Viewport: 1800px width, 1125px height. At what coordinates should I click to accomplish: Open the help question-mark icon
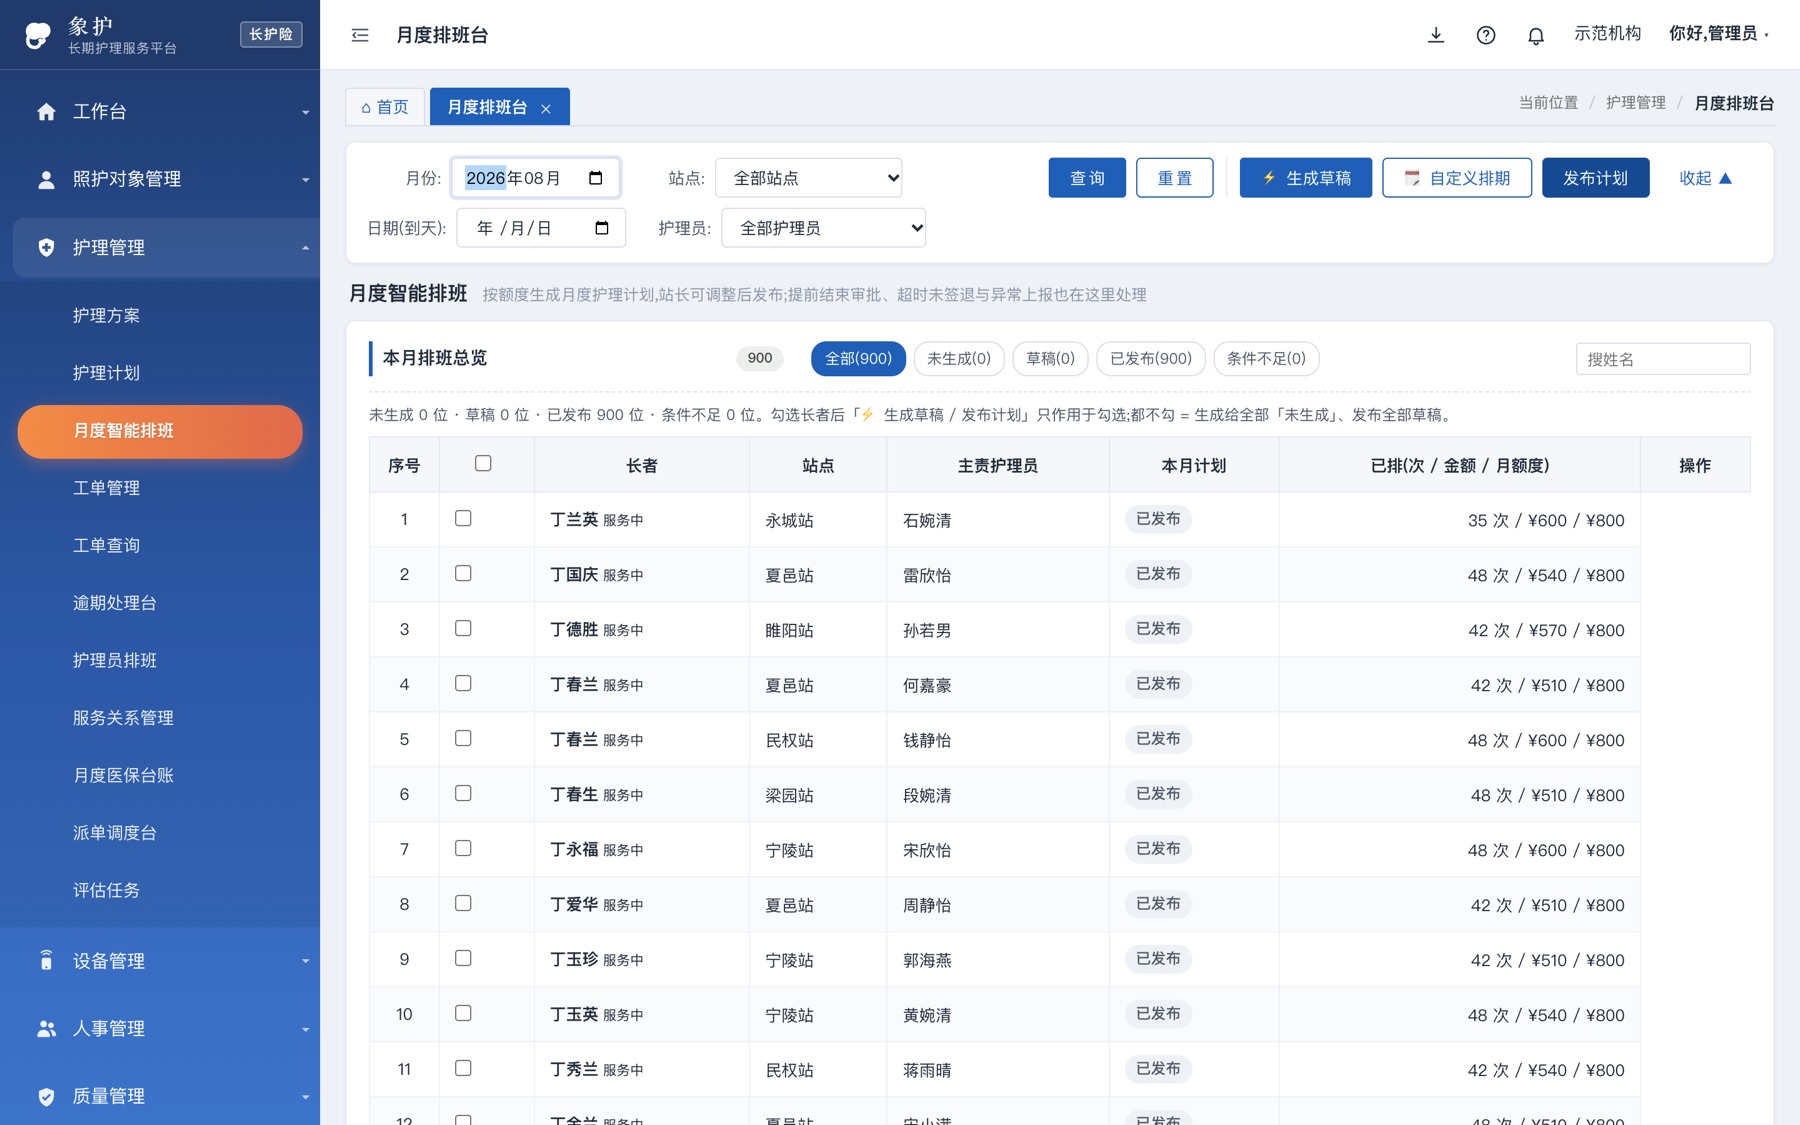tap(1486, 35)
